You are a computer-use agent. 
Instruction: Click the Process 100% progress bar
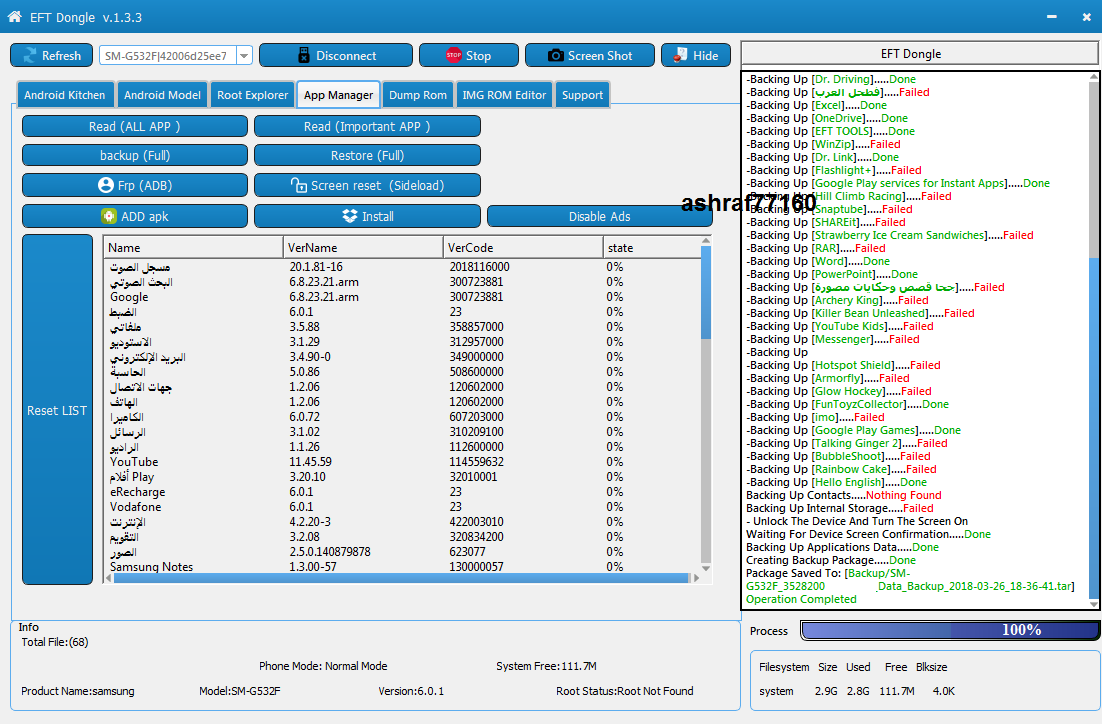pos(950,630)
